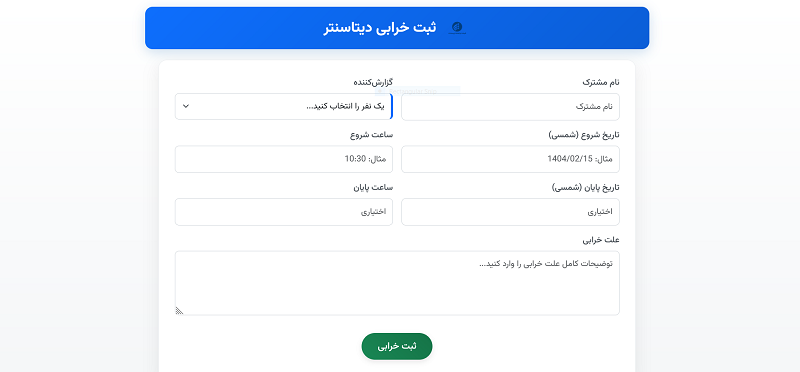Click into the failure reason textarea
Image resolution: width=800 pixels, height=372 pixels.
click(397, 283)
